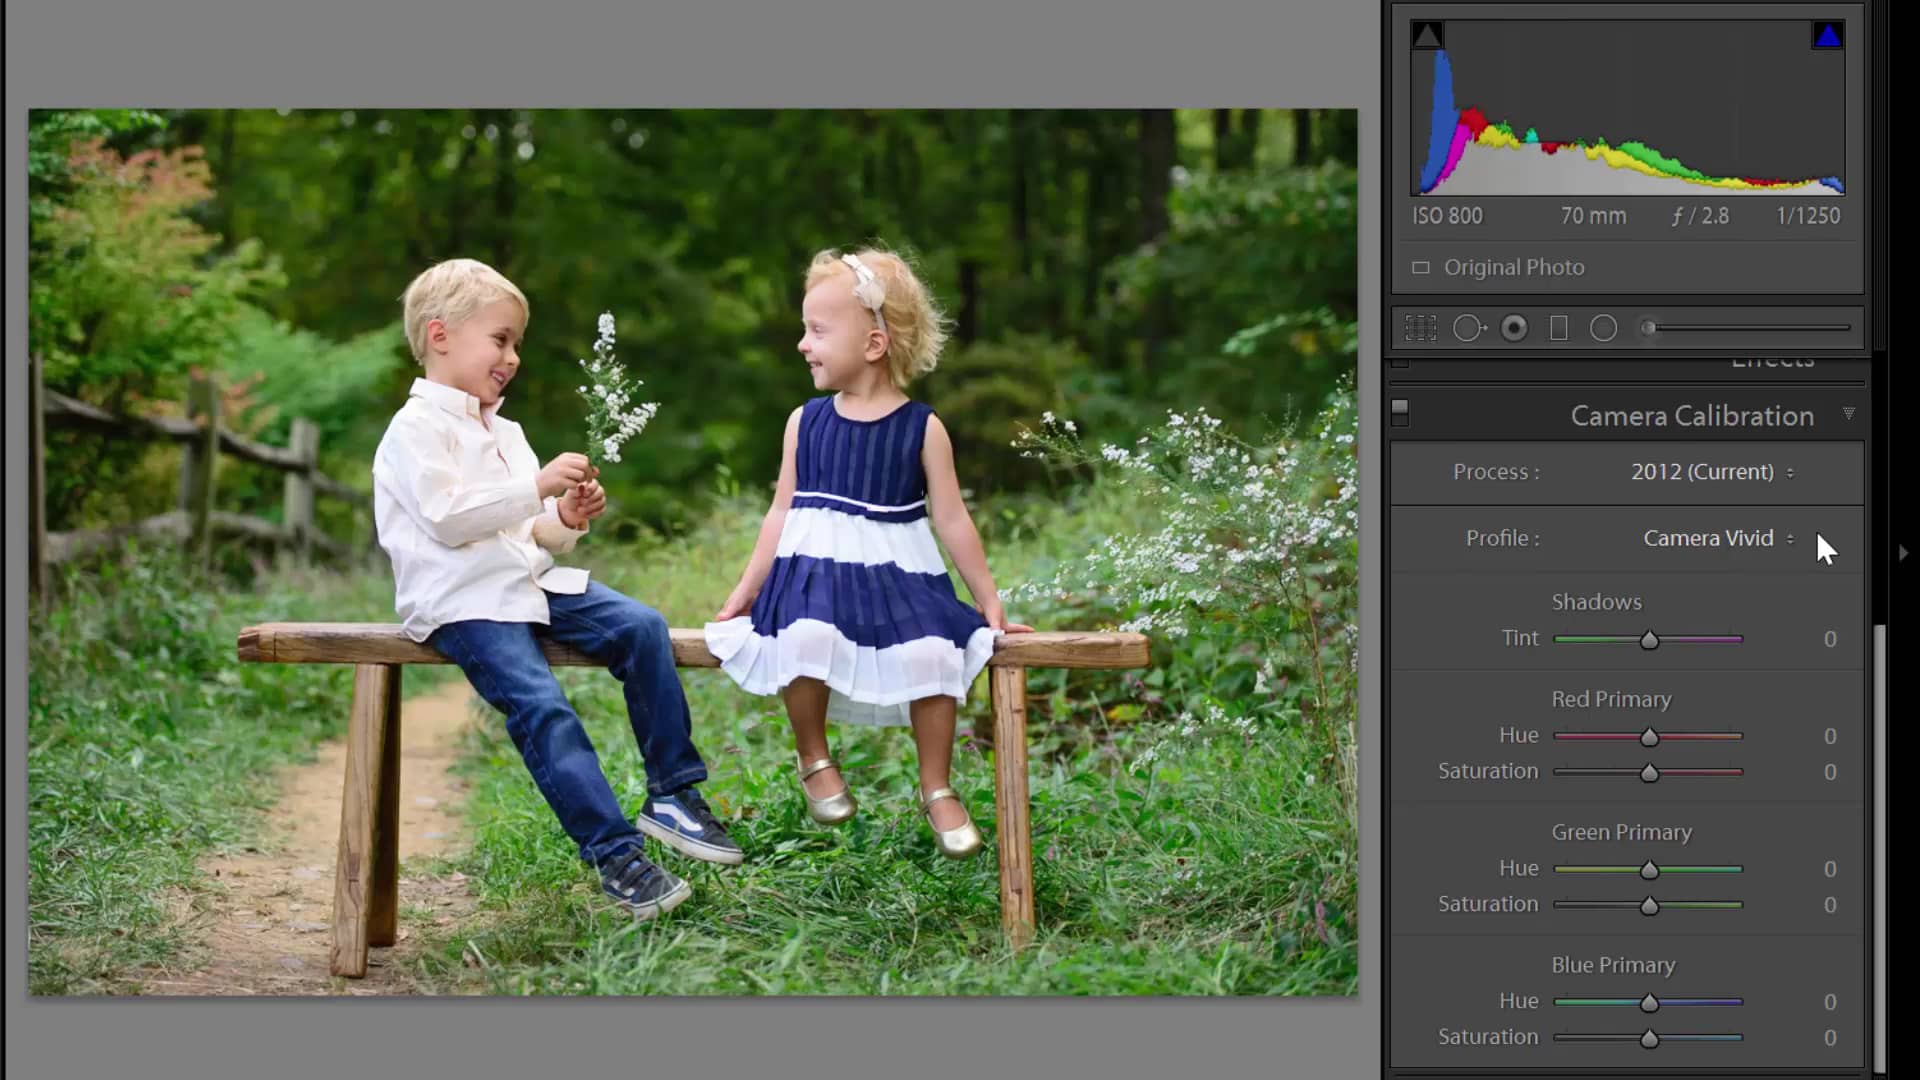Click the Green Primary Saturation value field
Image resolution: width=1920 pixels, height=1080 pixels.
[x=1829, y=905]
